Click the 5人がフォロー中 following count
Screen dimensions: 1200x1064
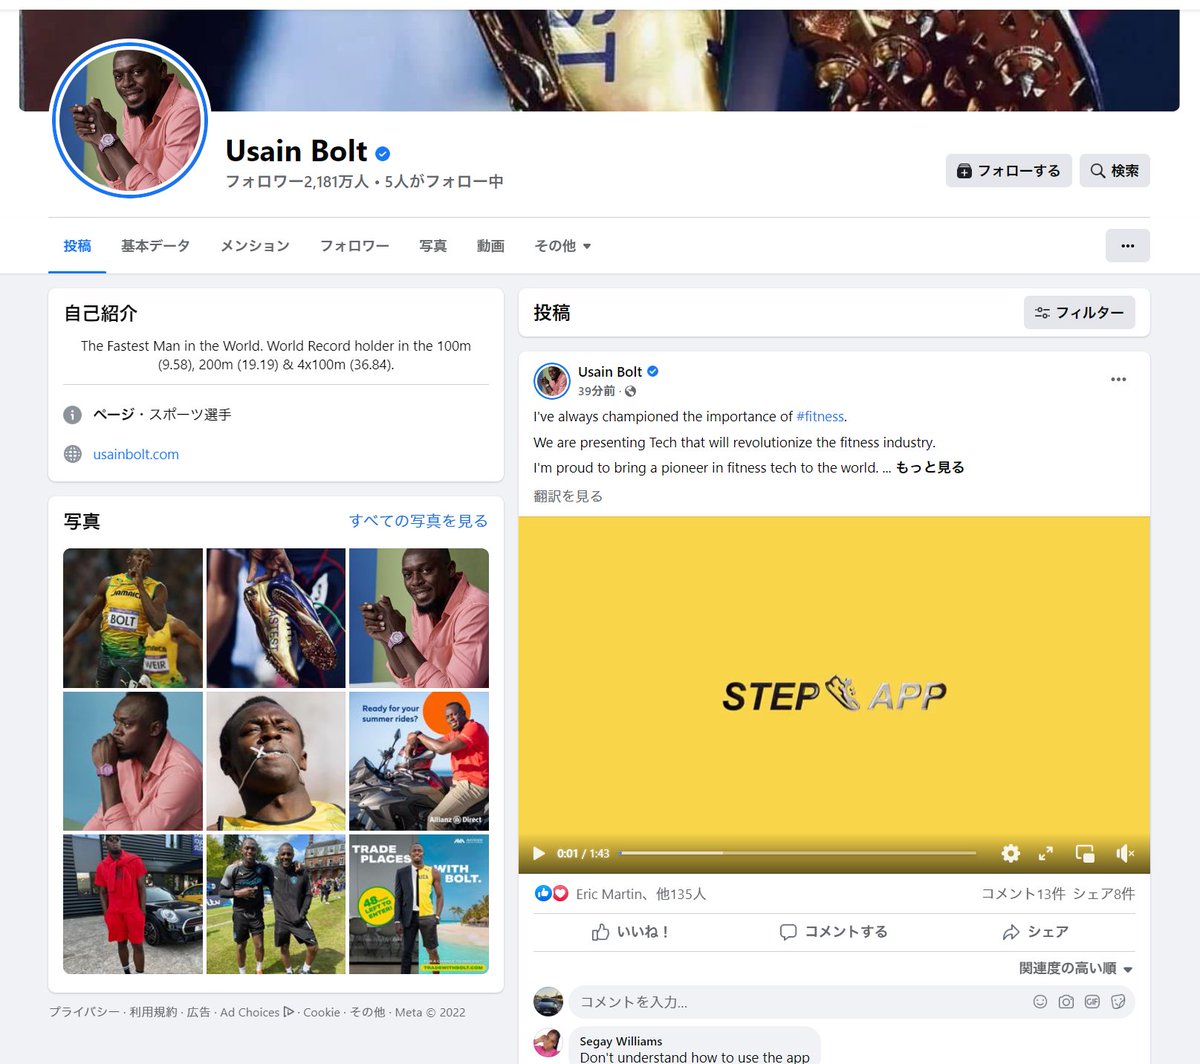tap(444, 182)
